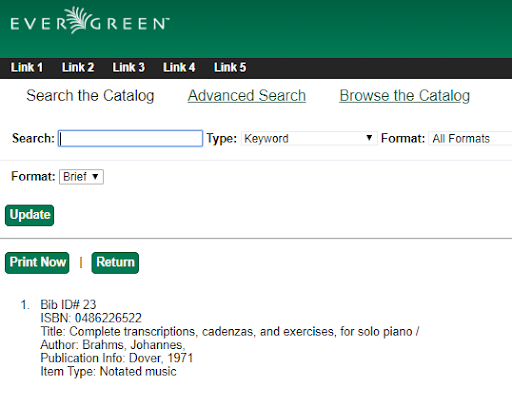Click the Update button
512x408 pixels.
(x=30, y=215)
